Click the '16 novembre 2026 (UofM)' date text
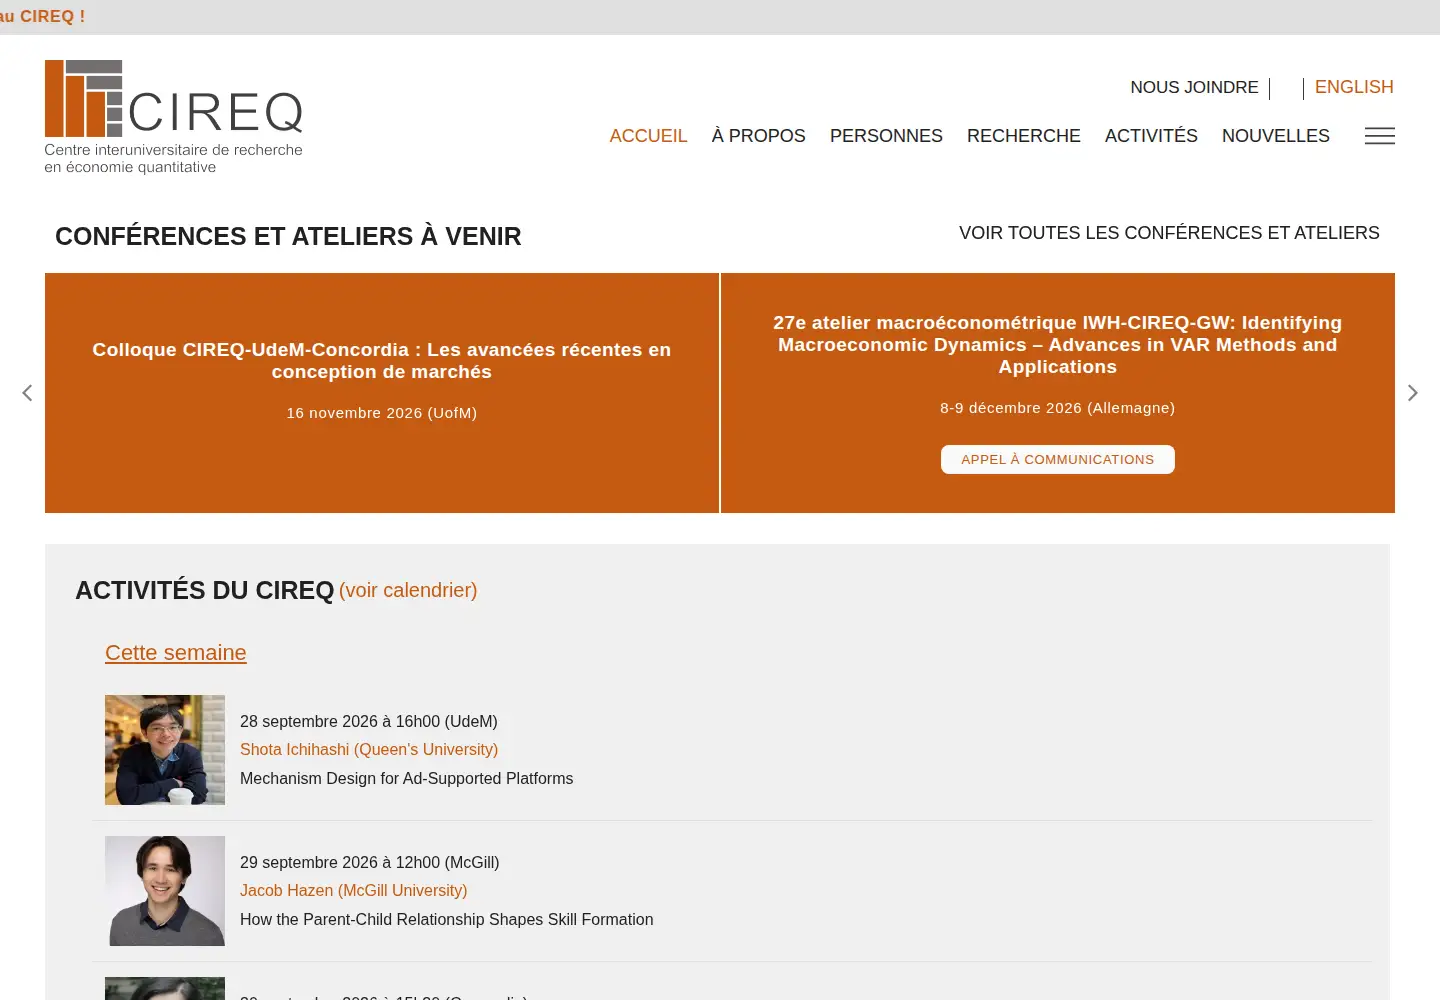The image size is (1440, 1000). point(382,413)
